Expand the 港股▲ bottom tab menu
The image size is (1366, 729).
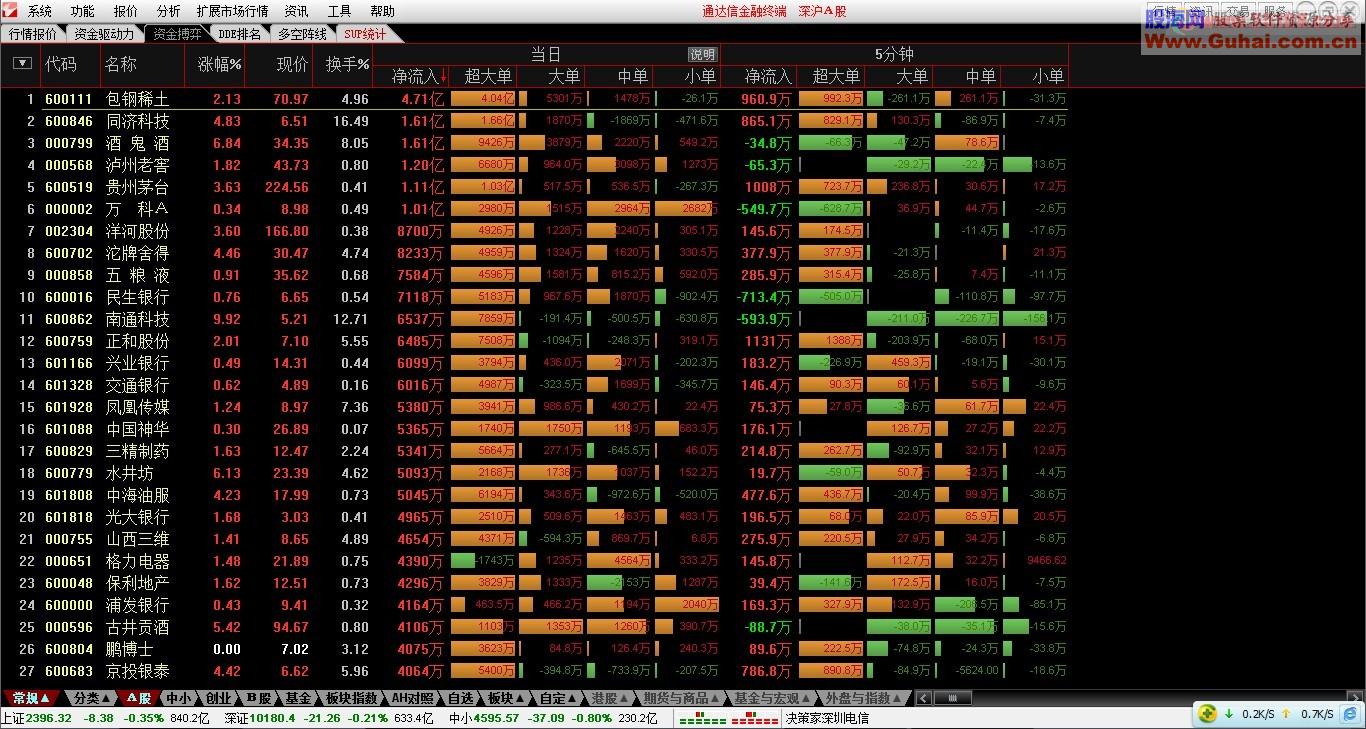tap(610, 698)
